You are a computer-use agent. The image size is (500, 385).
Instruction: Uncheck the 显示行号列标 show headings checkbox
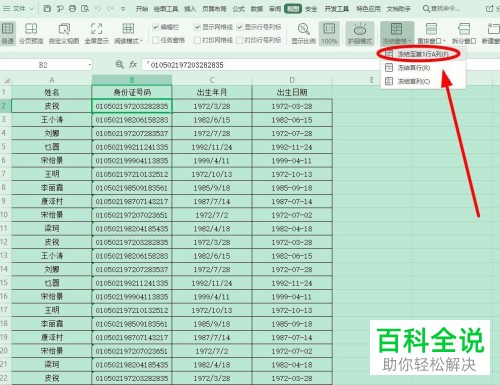click(x=239, y=27)
